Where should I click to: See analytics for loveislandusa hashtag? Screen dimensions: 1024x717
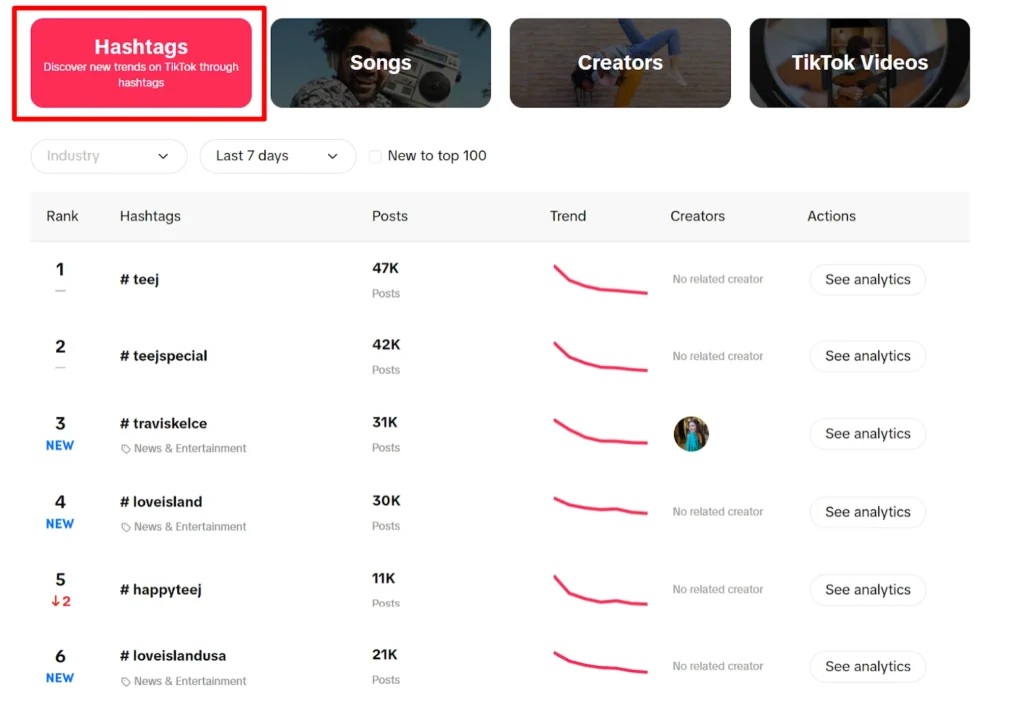[867, 667]
